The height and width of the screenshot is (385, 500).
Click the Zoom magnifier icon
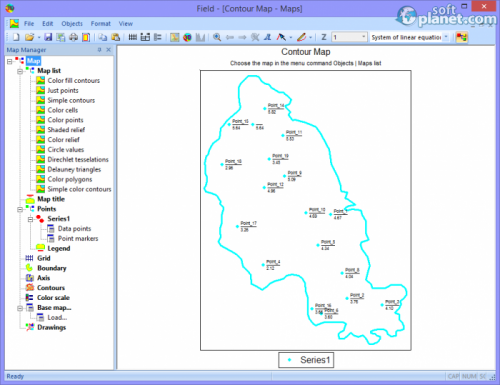(217, 37)
